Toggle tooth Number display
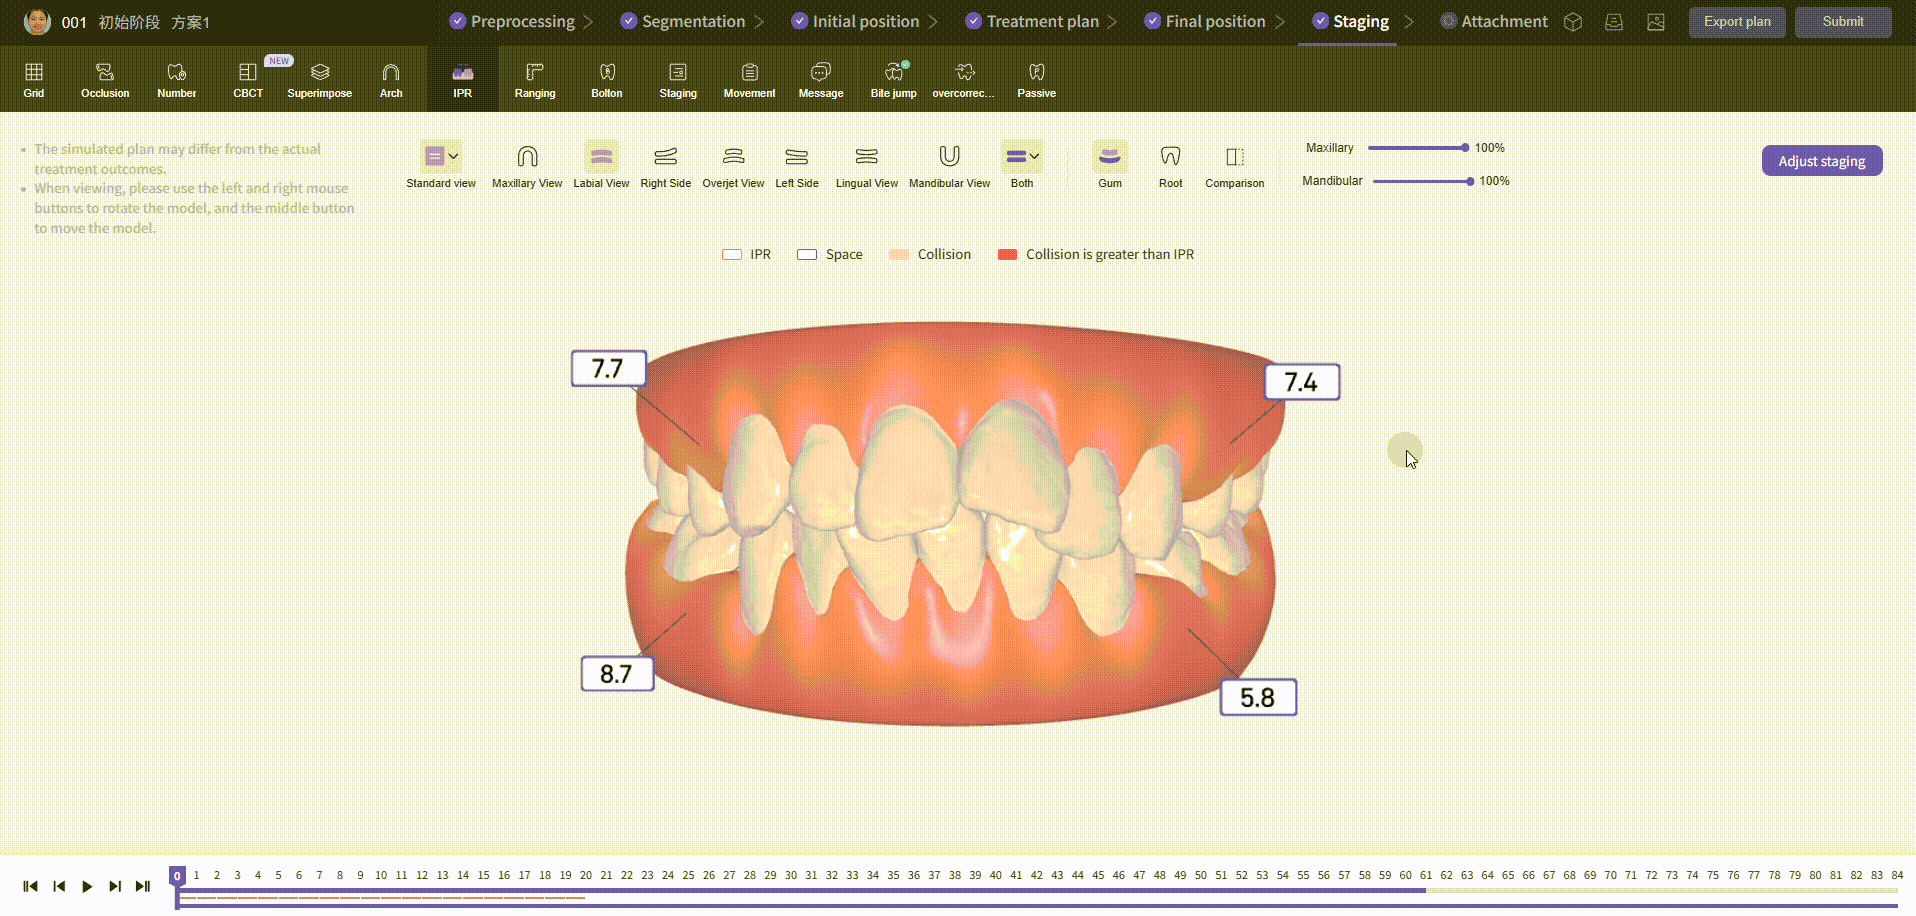 [176, 80]
